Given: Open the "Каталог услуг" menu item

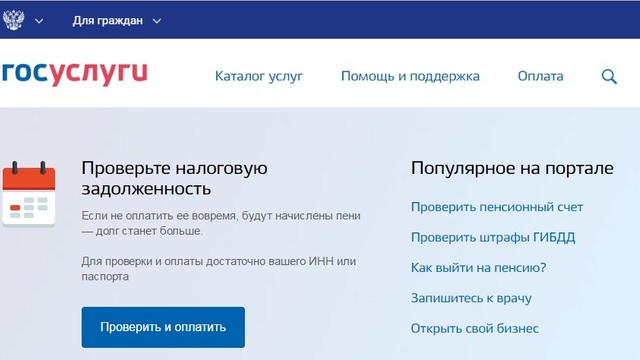Looking at the screenshot, I should (259, 76).
